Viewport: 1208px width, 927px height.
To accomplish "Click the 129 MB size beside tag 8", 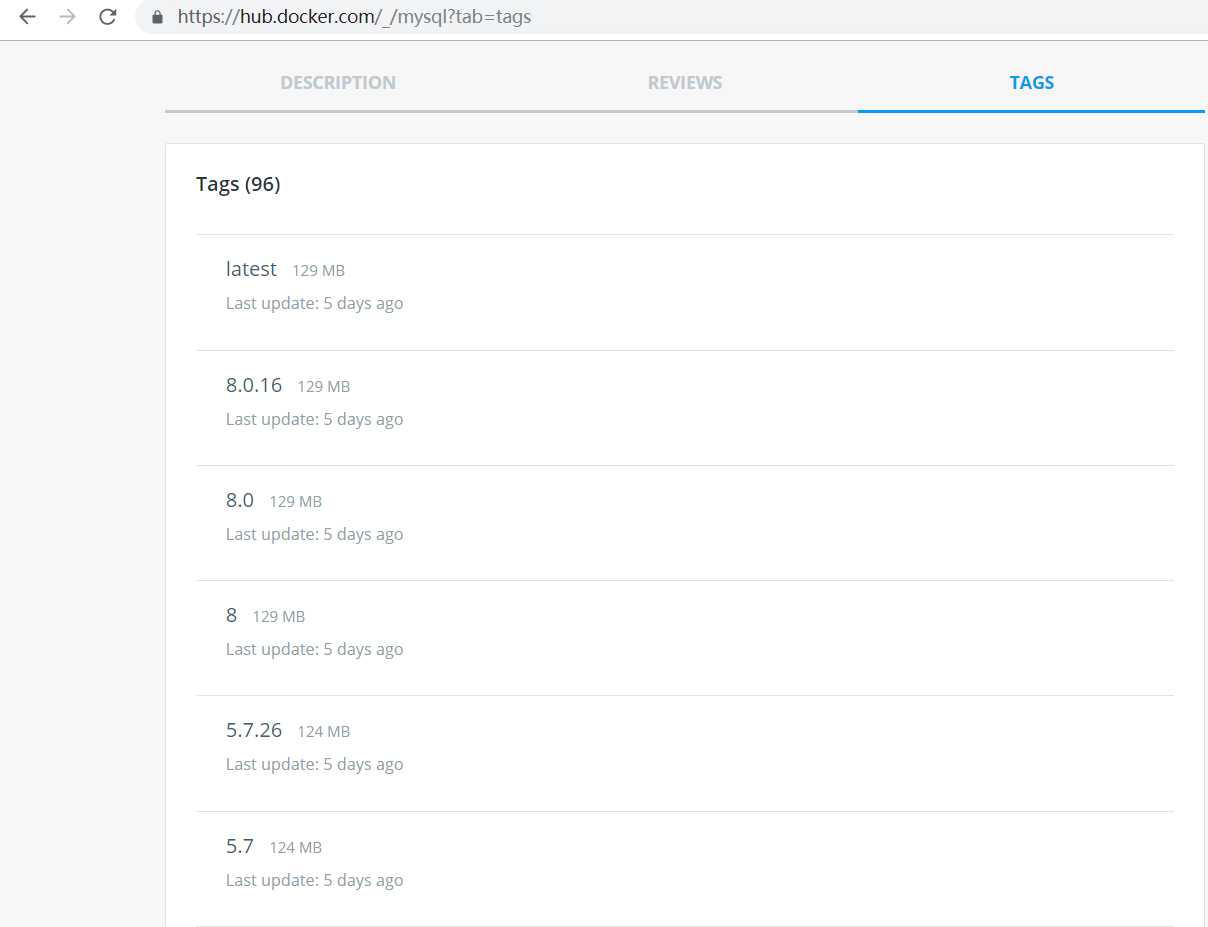I will click(278, 617).
